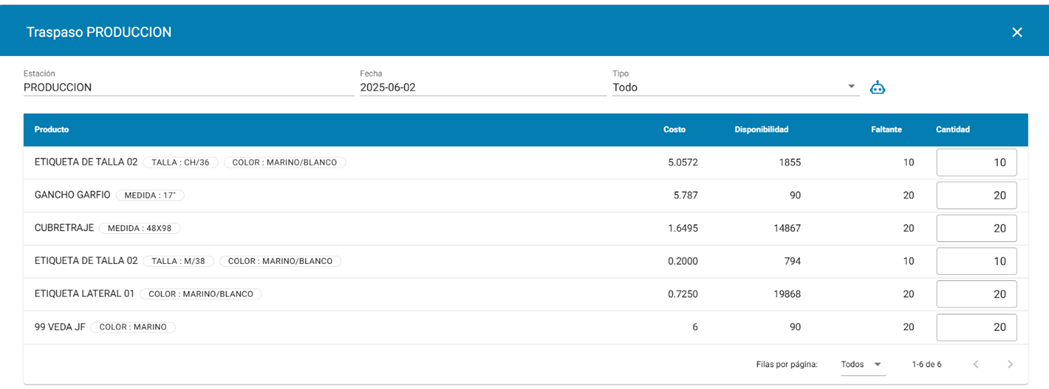Click availability value 19868

tap(786, 294)
